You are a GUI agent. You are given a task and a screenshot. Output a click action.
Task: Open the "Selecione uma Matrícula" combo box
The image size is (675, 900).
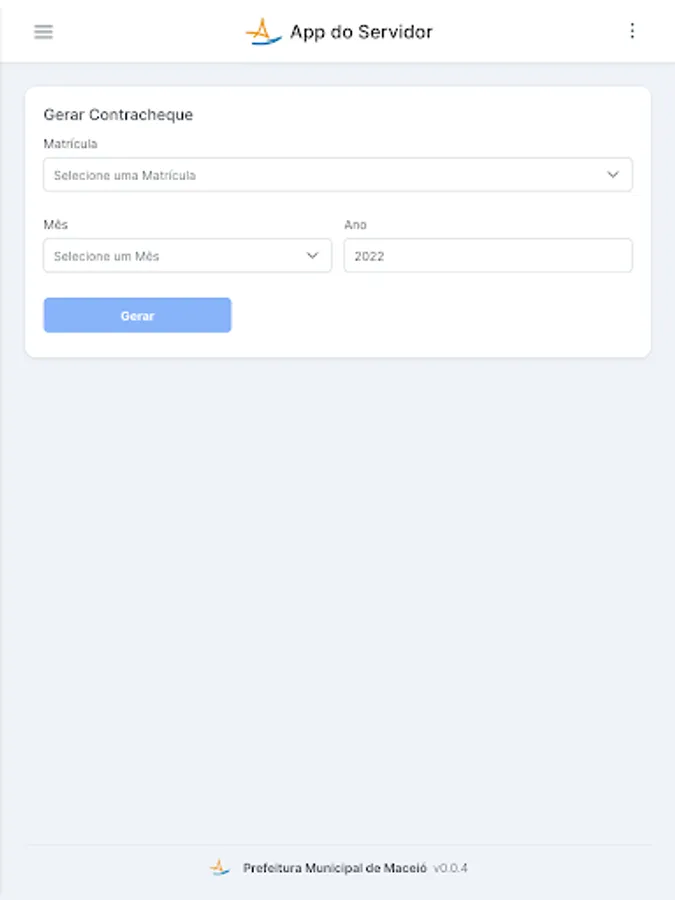point(320,175)
